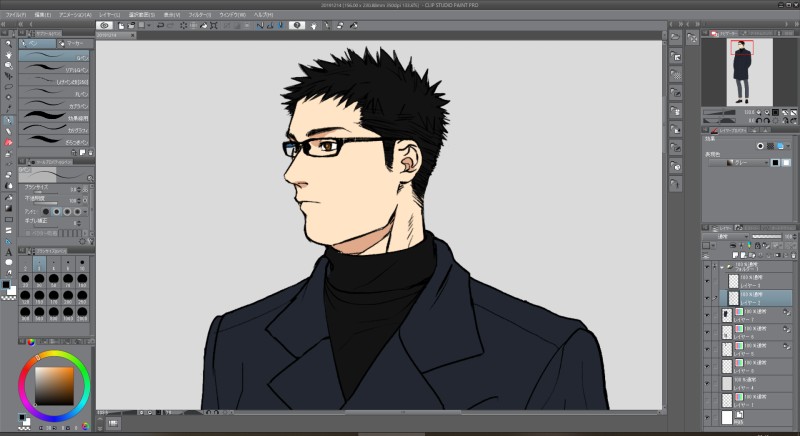800x436 pixels.
Task: Open the ファイル(F) menu
Action: tap(15, 15)
